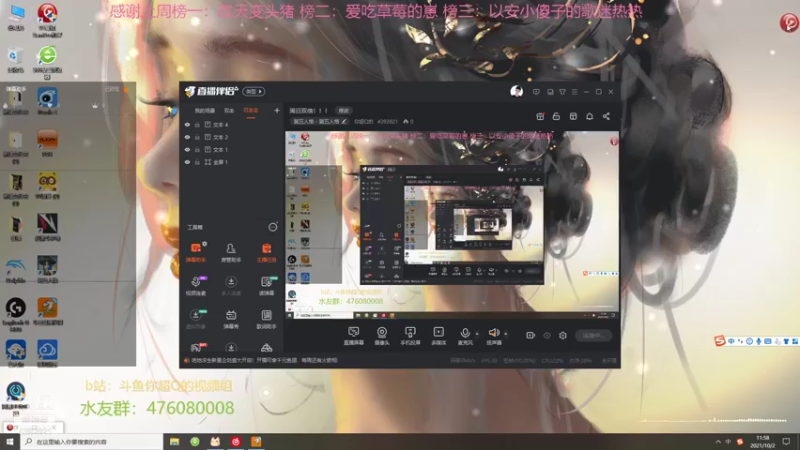Select the 全屏 1 layer row
This screenshot has width=800, height=450.
231,162
